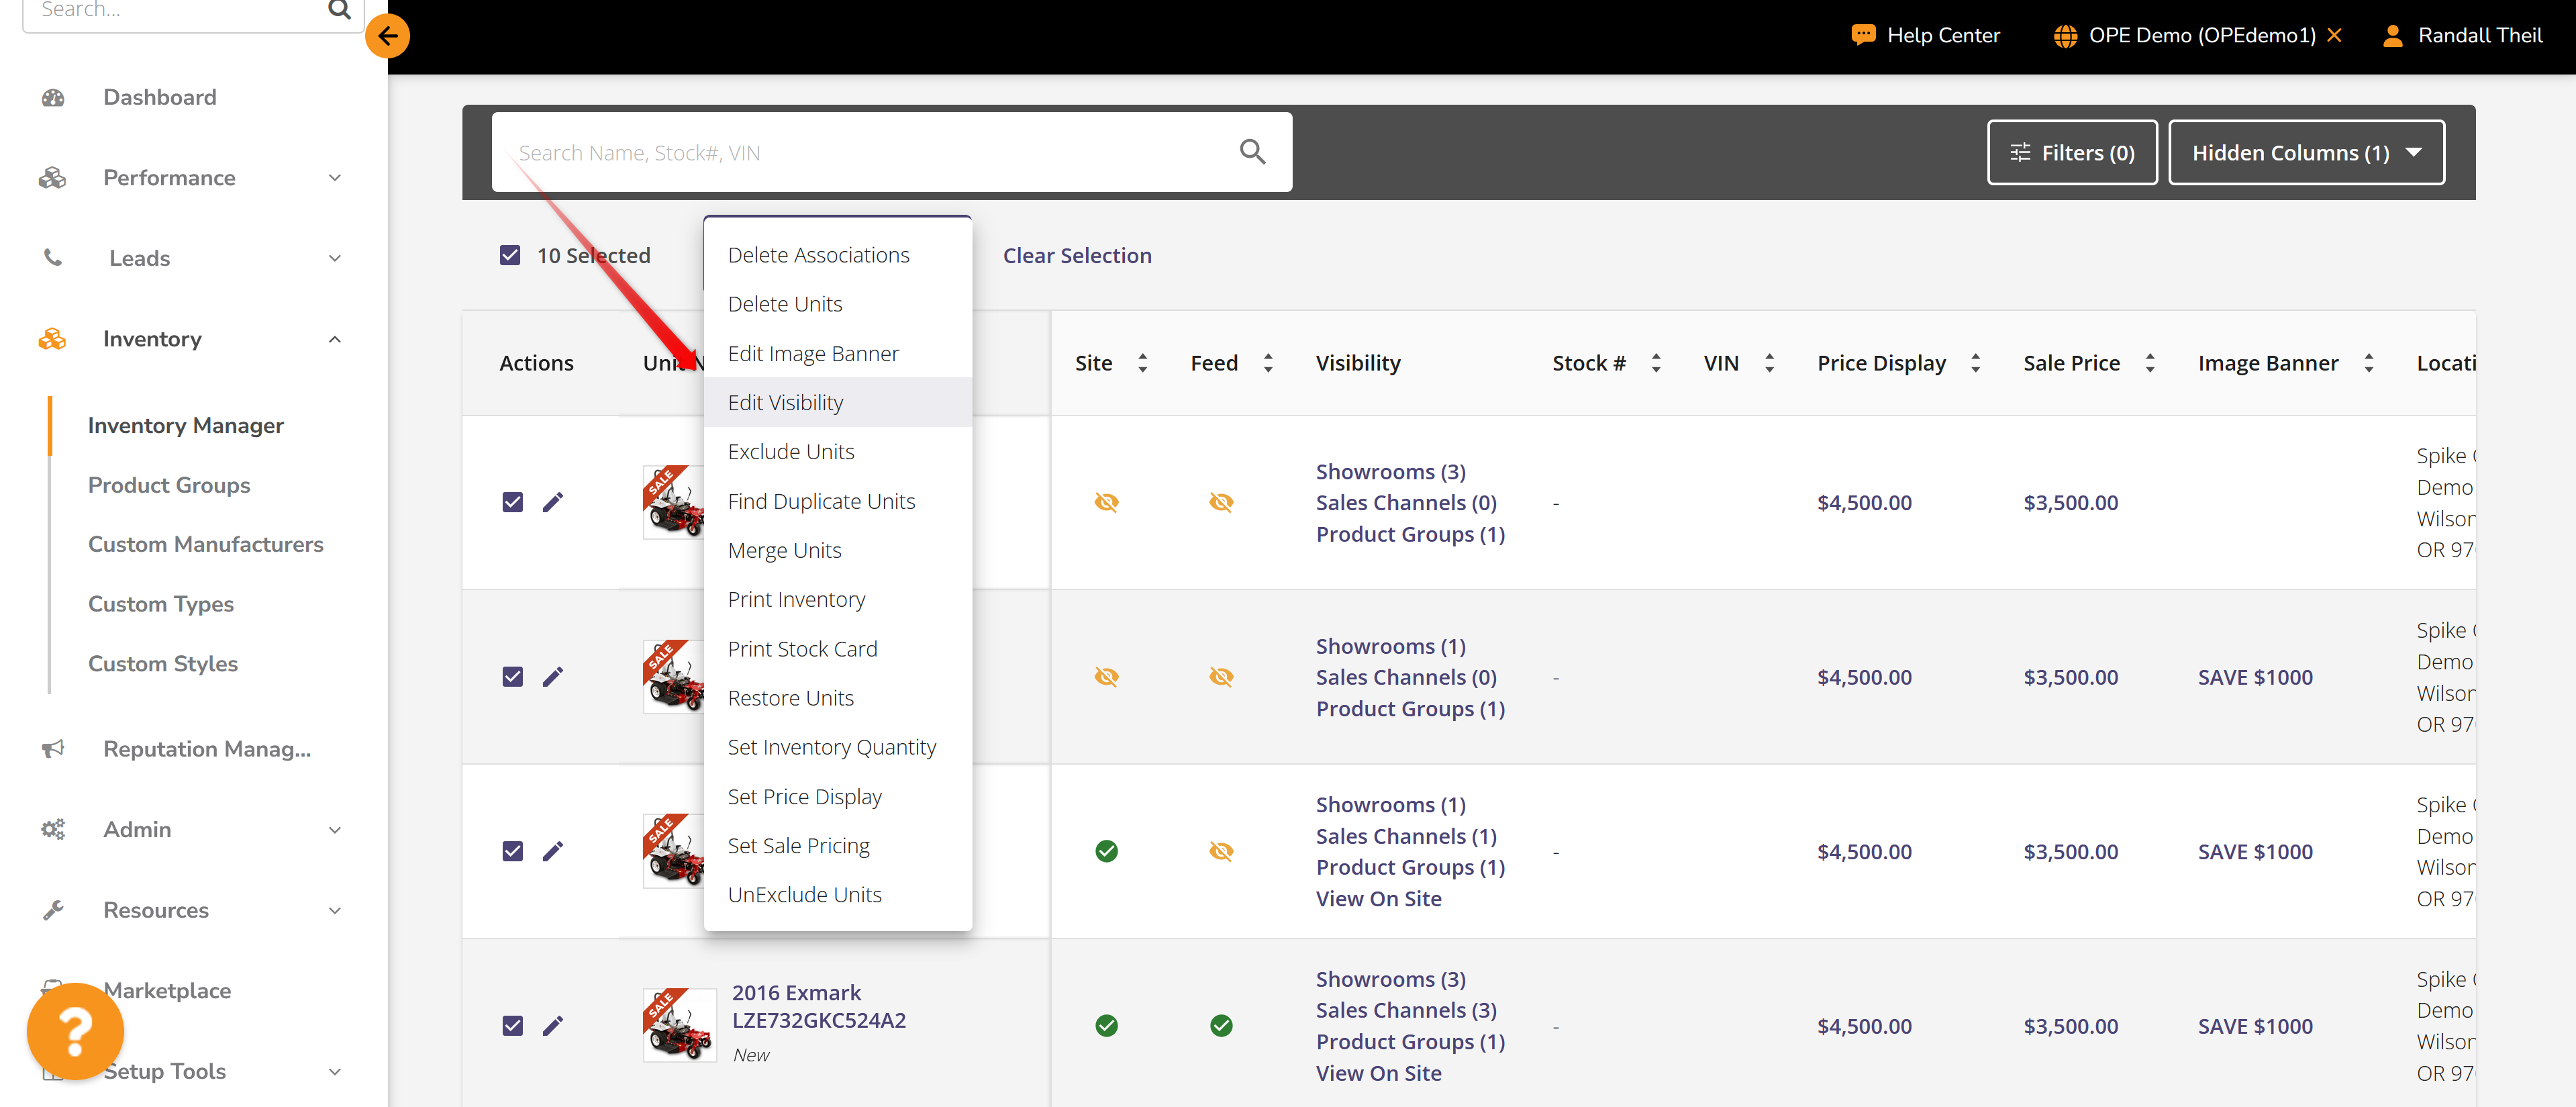Image resolution: width=2576 pixels, height=1107 pixels.
Task: Choose Find Duplicate Units menu entry
Action: click(x=838, y=501)
